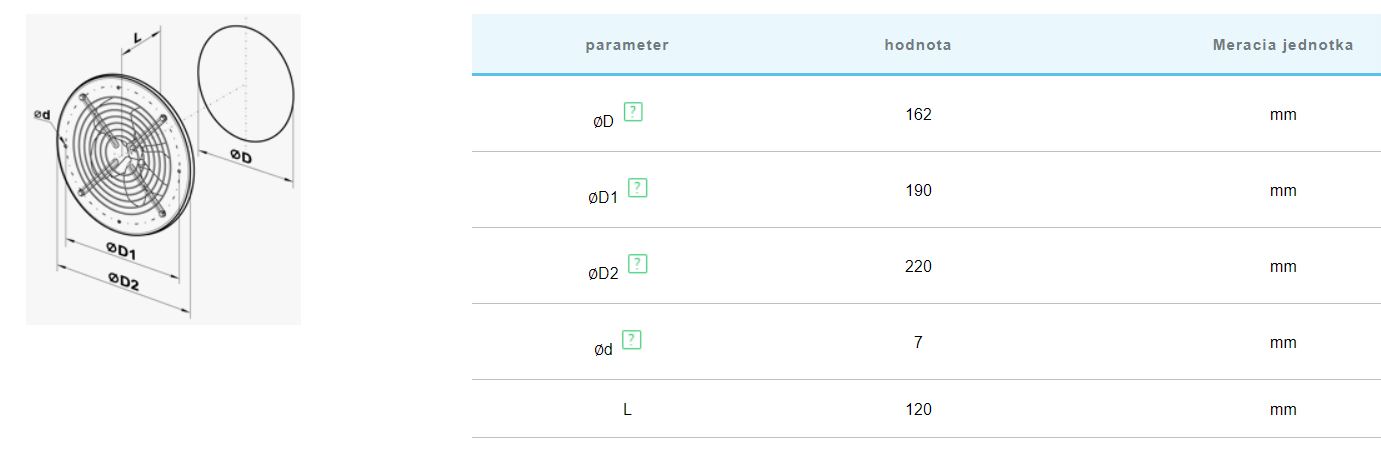Screen dimensions: 1381x449
Task: Open the fan dimension diagram image
Action: pyautogui.click(x=163, y=170)
